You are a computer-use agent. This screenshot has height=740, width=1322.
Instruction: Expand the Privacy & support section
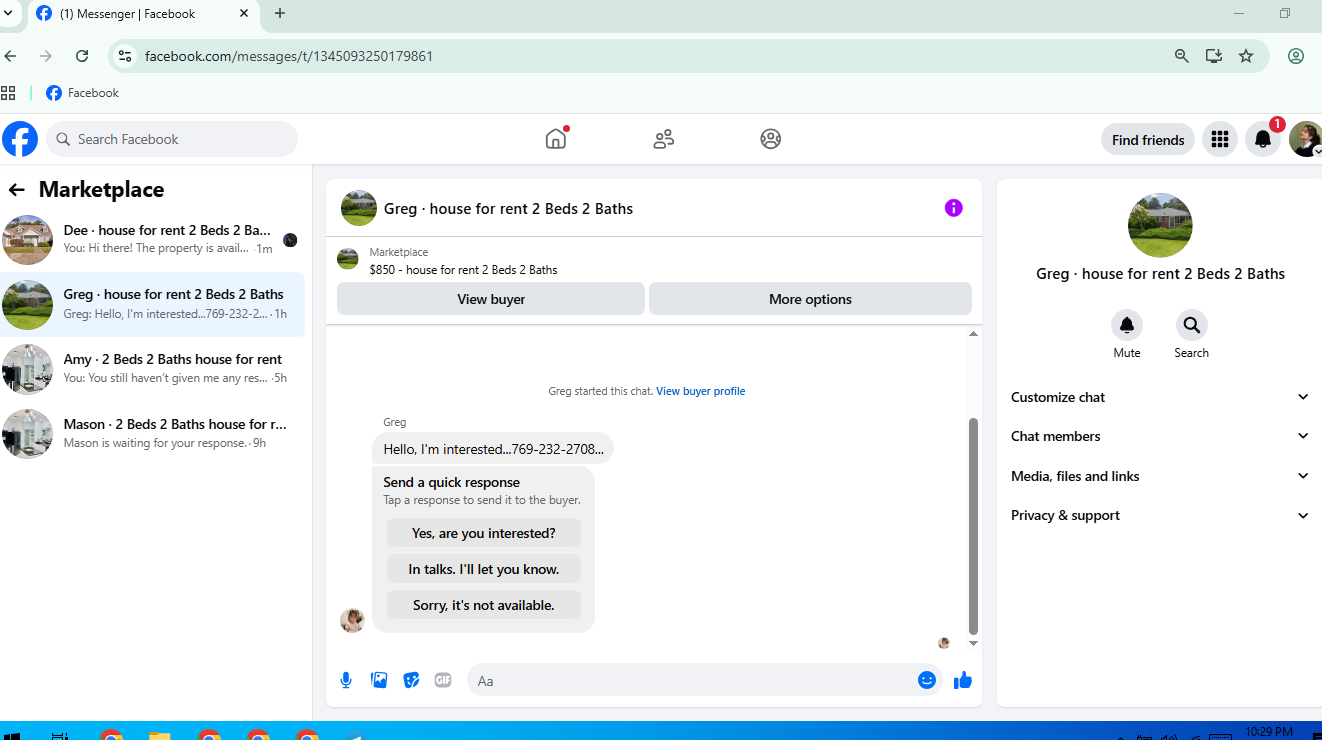pos(1160,515)
